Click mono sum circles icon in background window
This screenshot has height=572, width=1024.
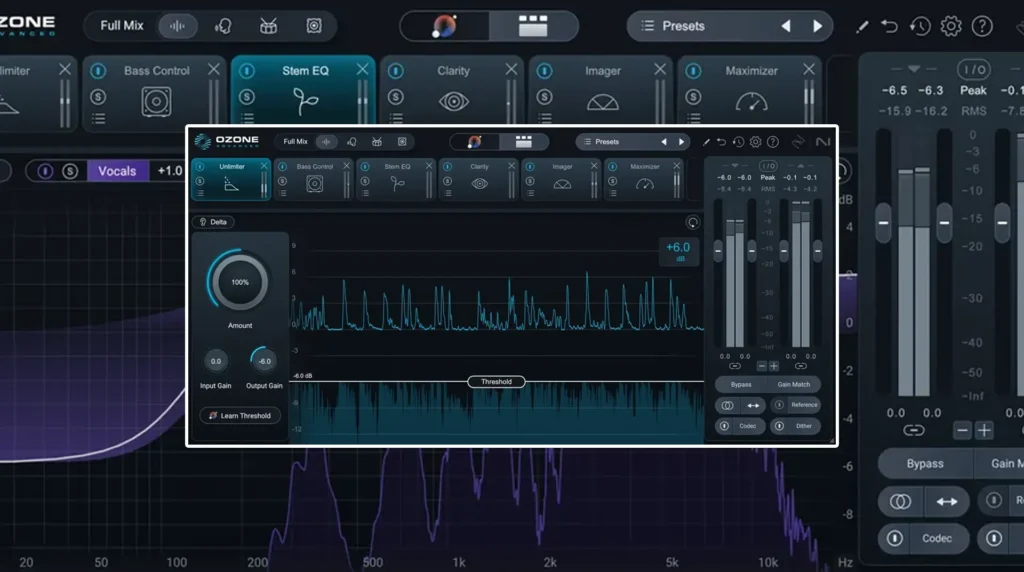(x=900, y=501)
